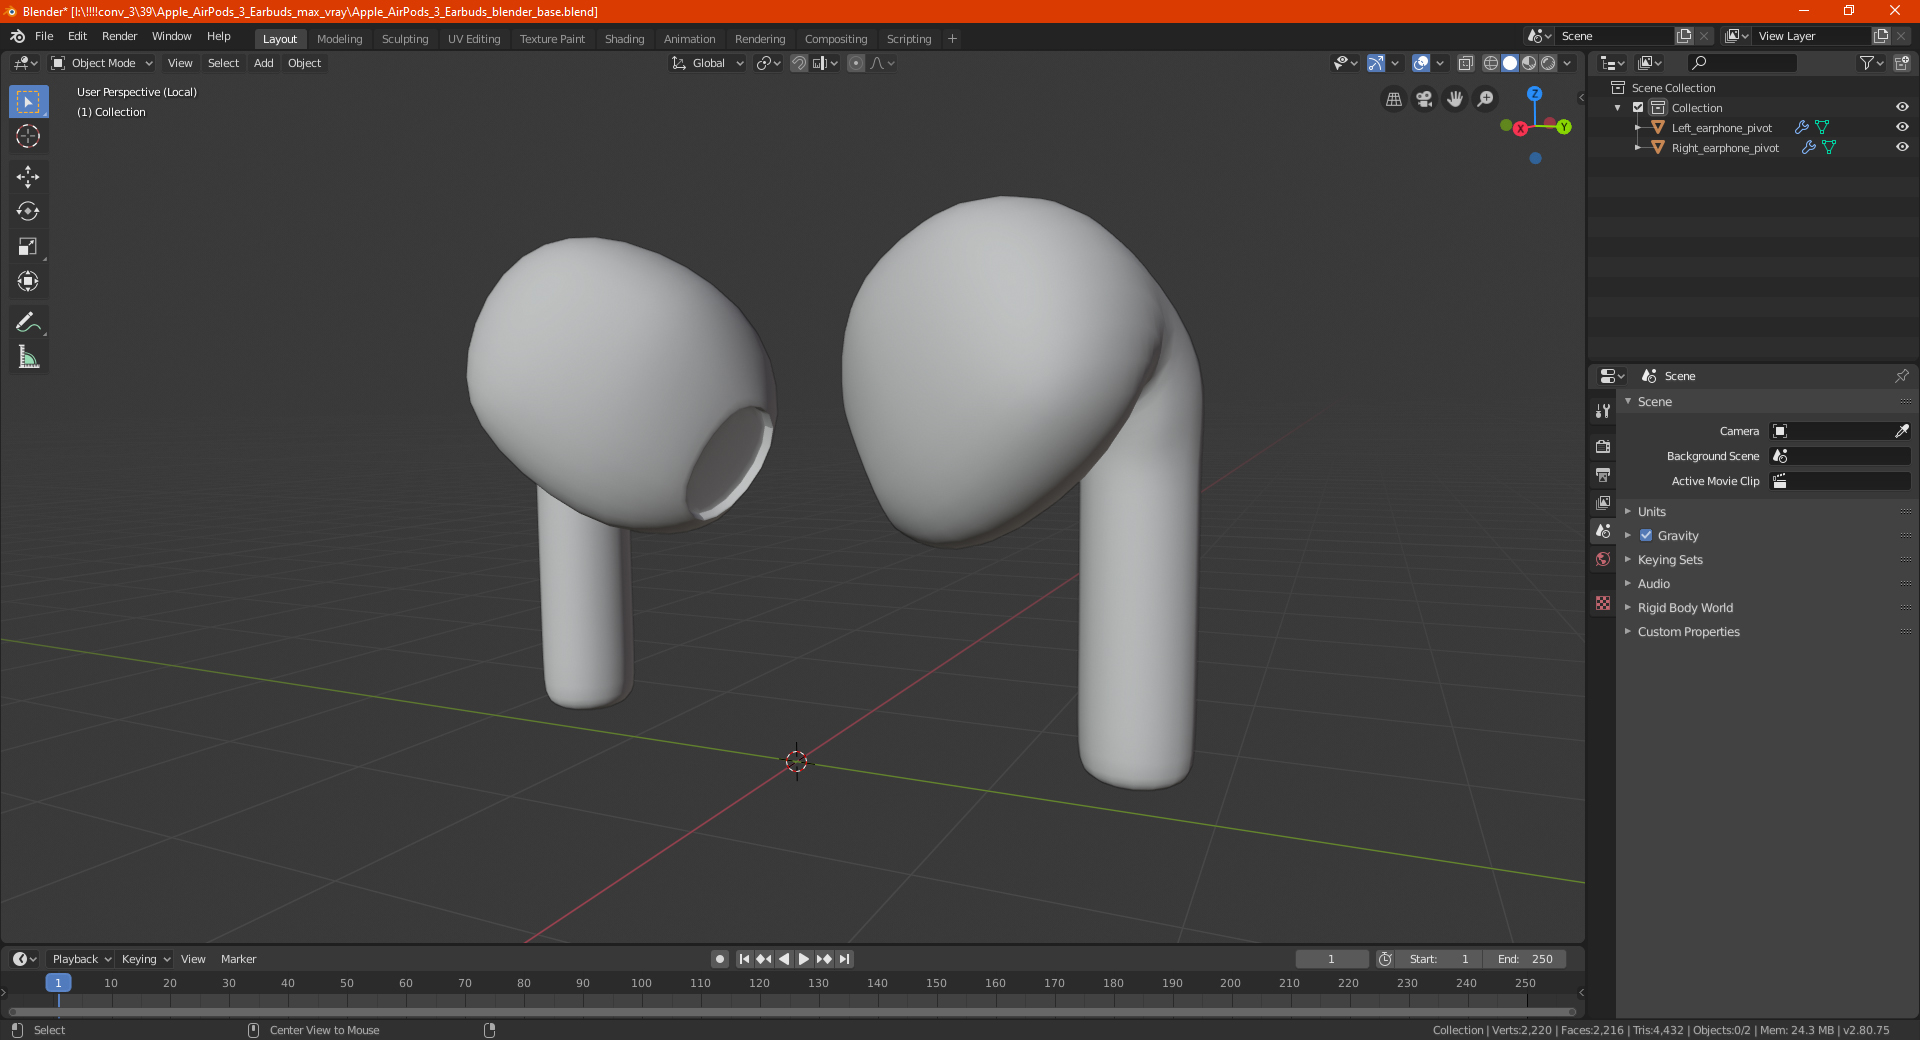Select the Rotate tool
The image size is (1920, 1040).
[x=28, y=211]
